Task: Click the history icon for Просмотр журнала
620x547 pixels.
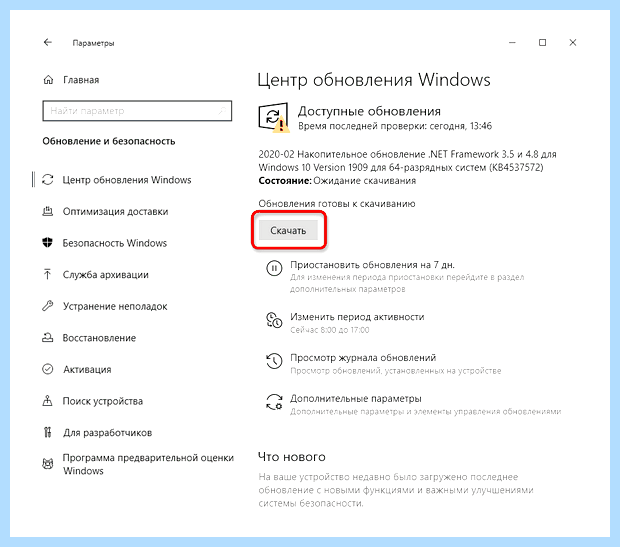Action: tap(274, 361)
